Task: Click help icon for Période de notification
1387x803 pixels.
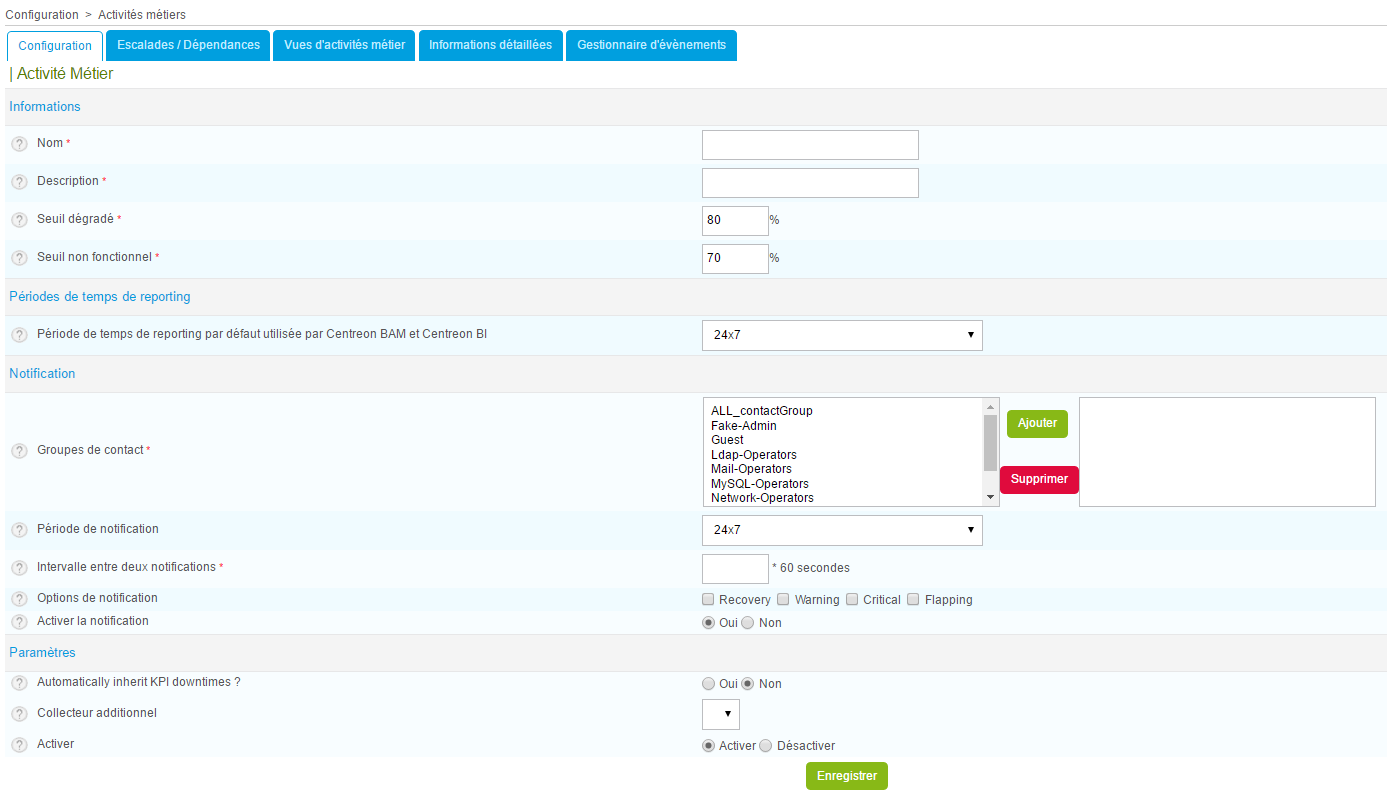Action: coord(19,530)
